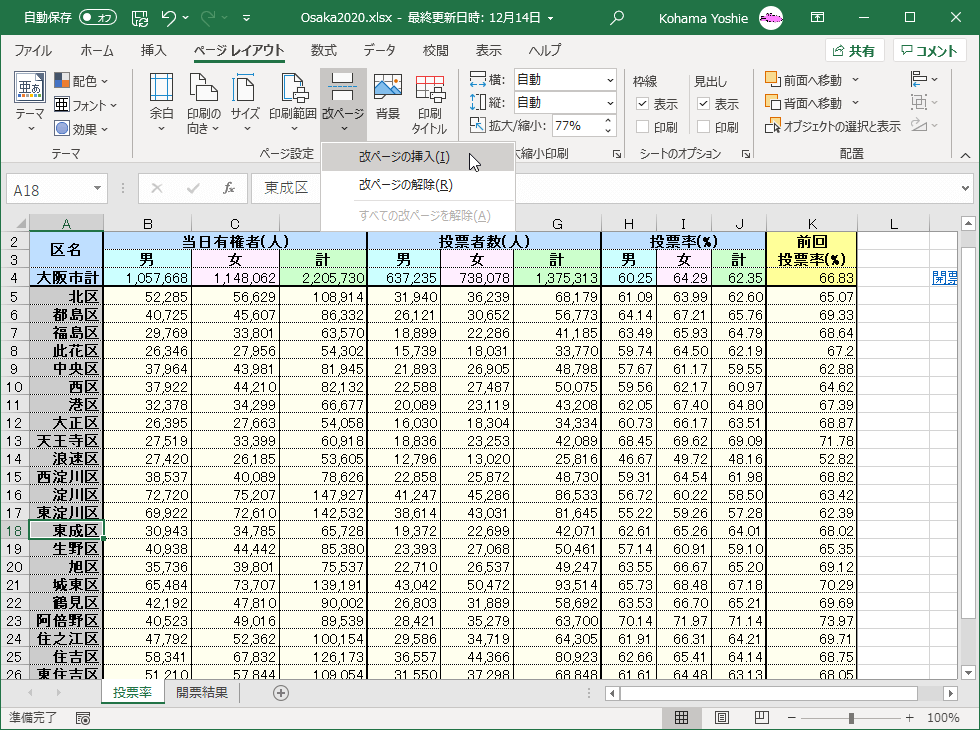
Task: Click the save icon in title bar
Action: coord(140,18)
